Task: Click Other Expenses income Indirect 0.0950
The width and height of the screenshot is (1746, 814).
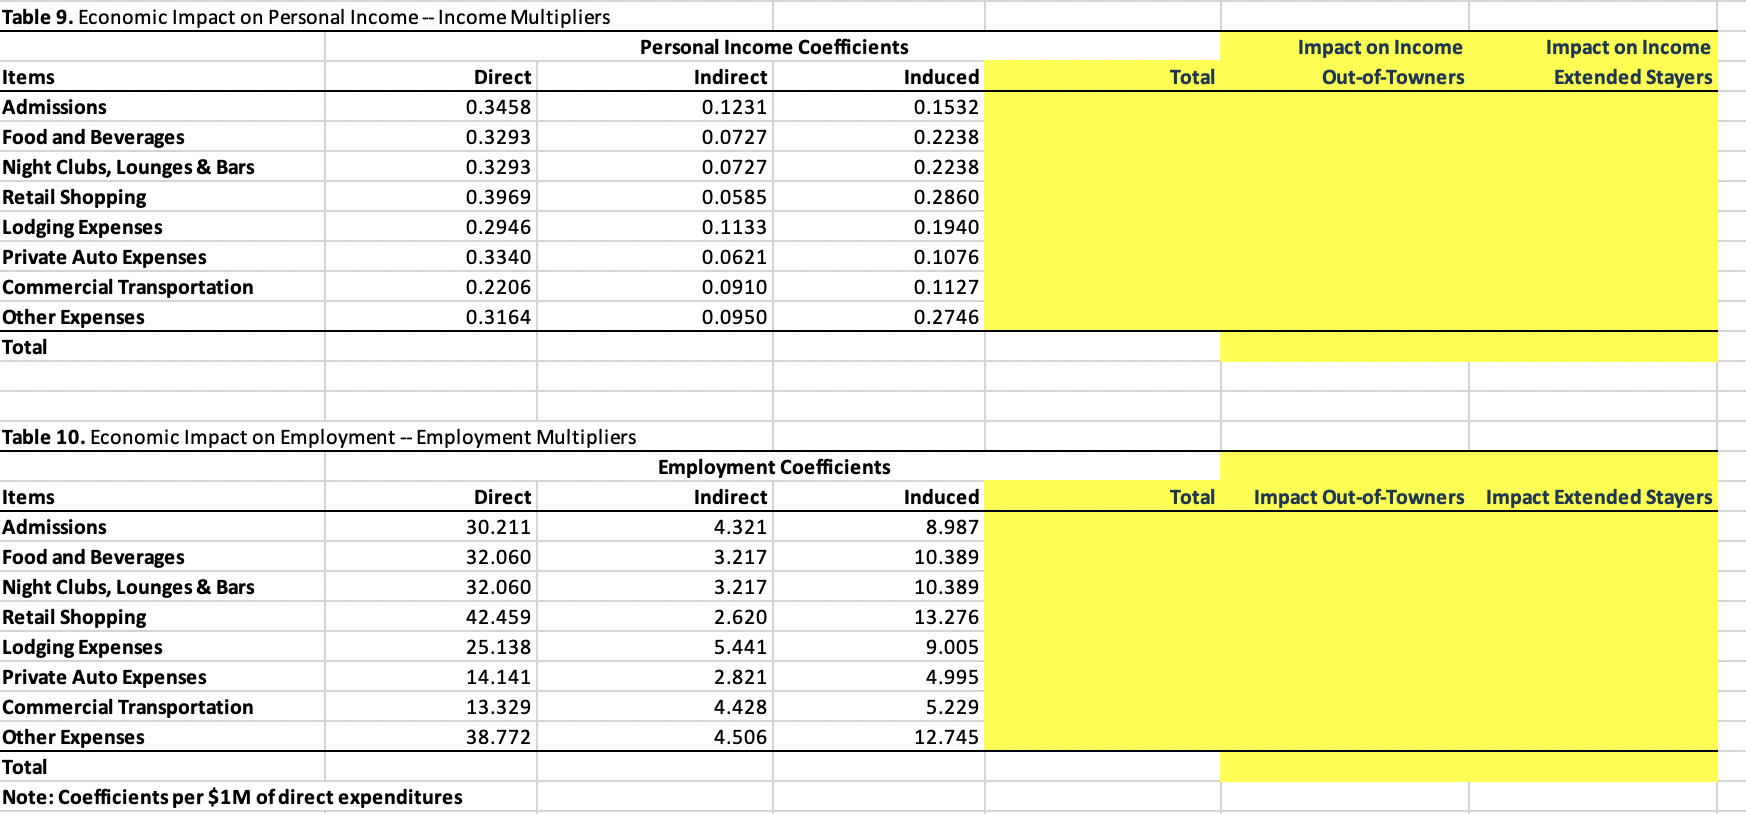Action: (x=734, y=317)
